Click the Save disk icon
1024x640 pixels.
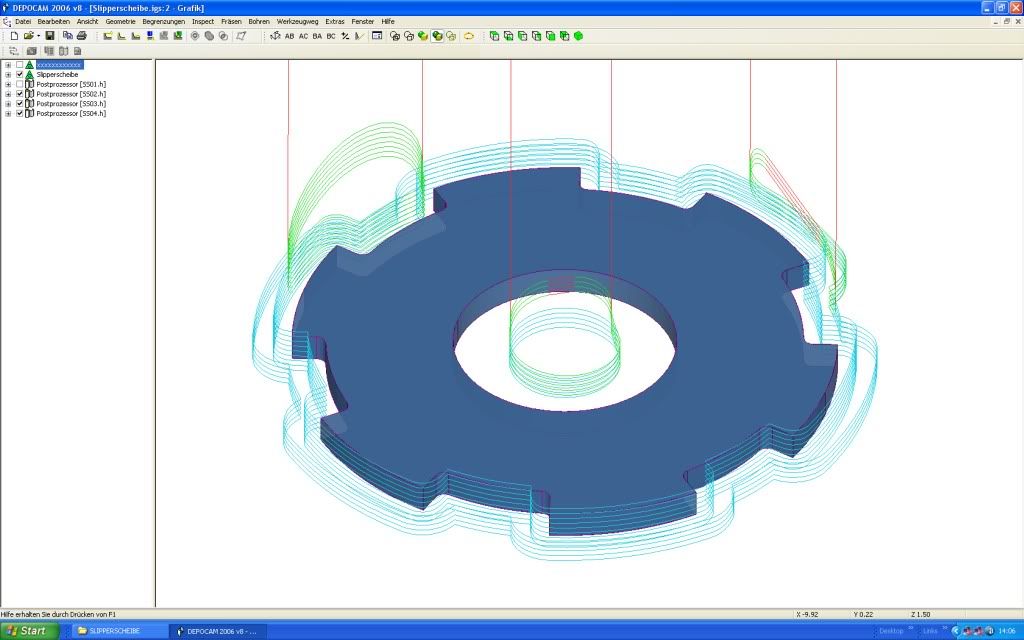(49, 36)
